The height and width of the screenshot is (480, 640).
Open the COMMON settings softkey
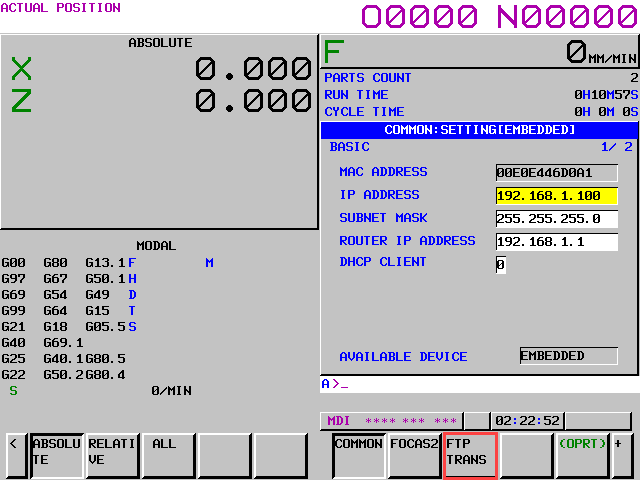[358, 456]
